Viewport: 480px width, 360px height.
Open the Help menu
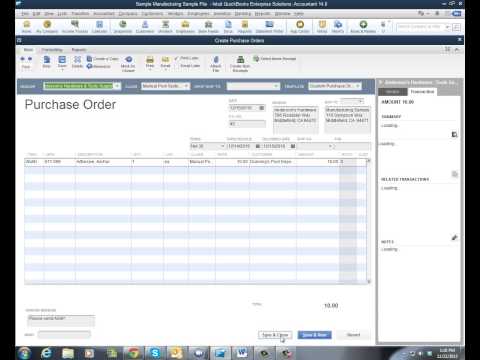(299, 14)
